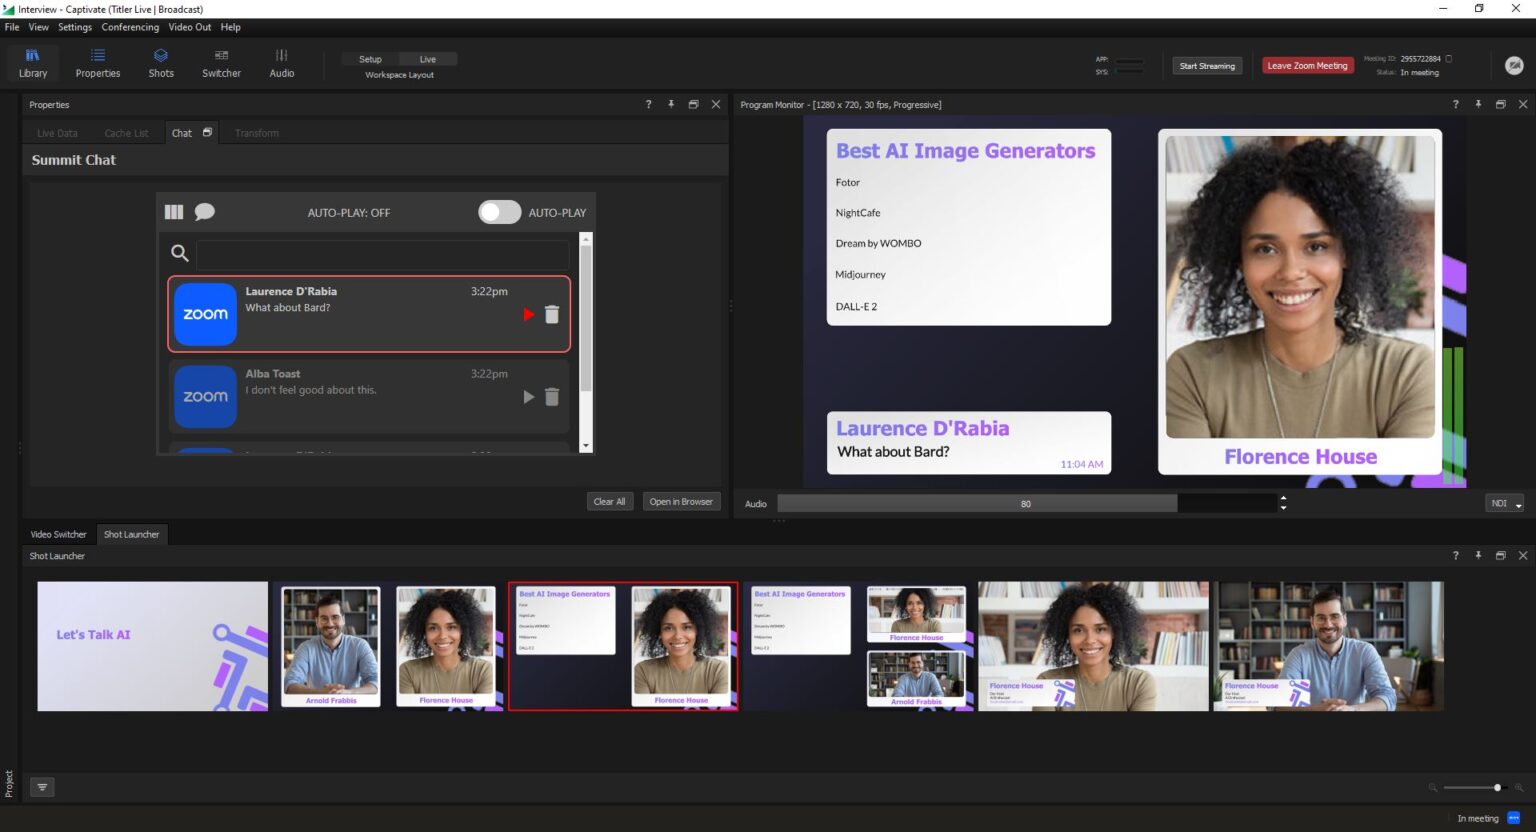The height and width of the screenshot is (832, 1536).
Task: Open the Audio mixer icon
Action: pyautogui.click(x=282, y=62)
